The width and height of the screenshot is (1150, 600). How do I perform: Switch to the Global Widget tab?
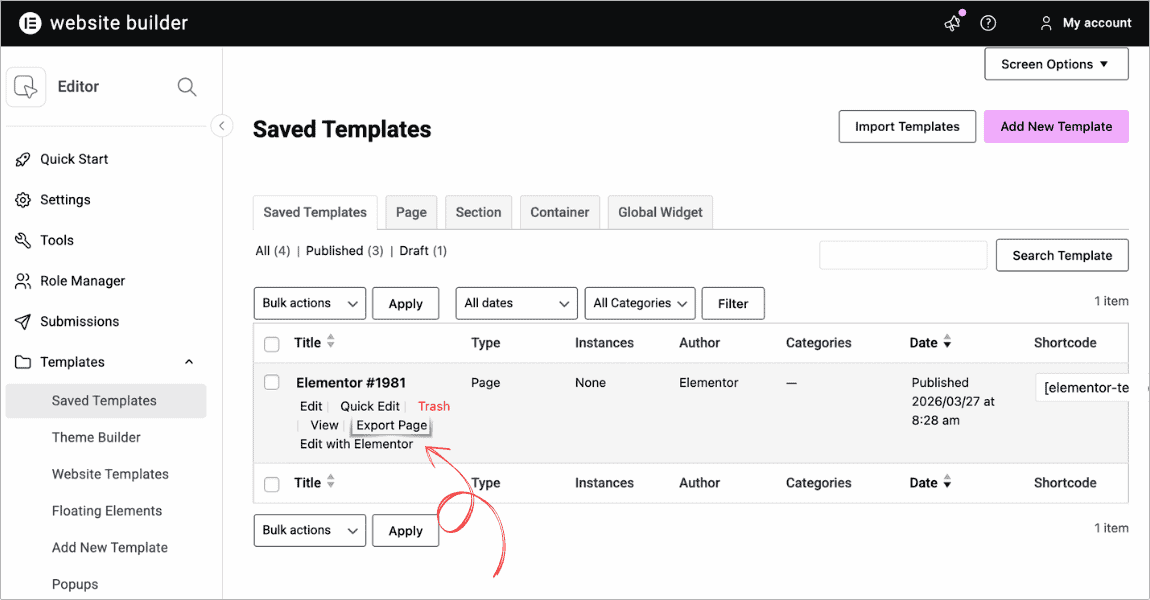[x=660, y=212]
